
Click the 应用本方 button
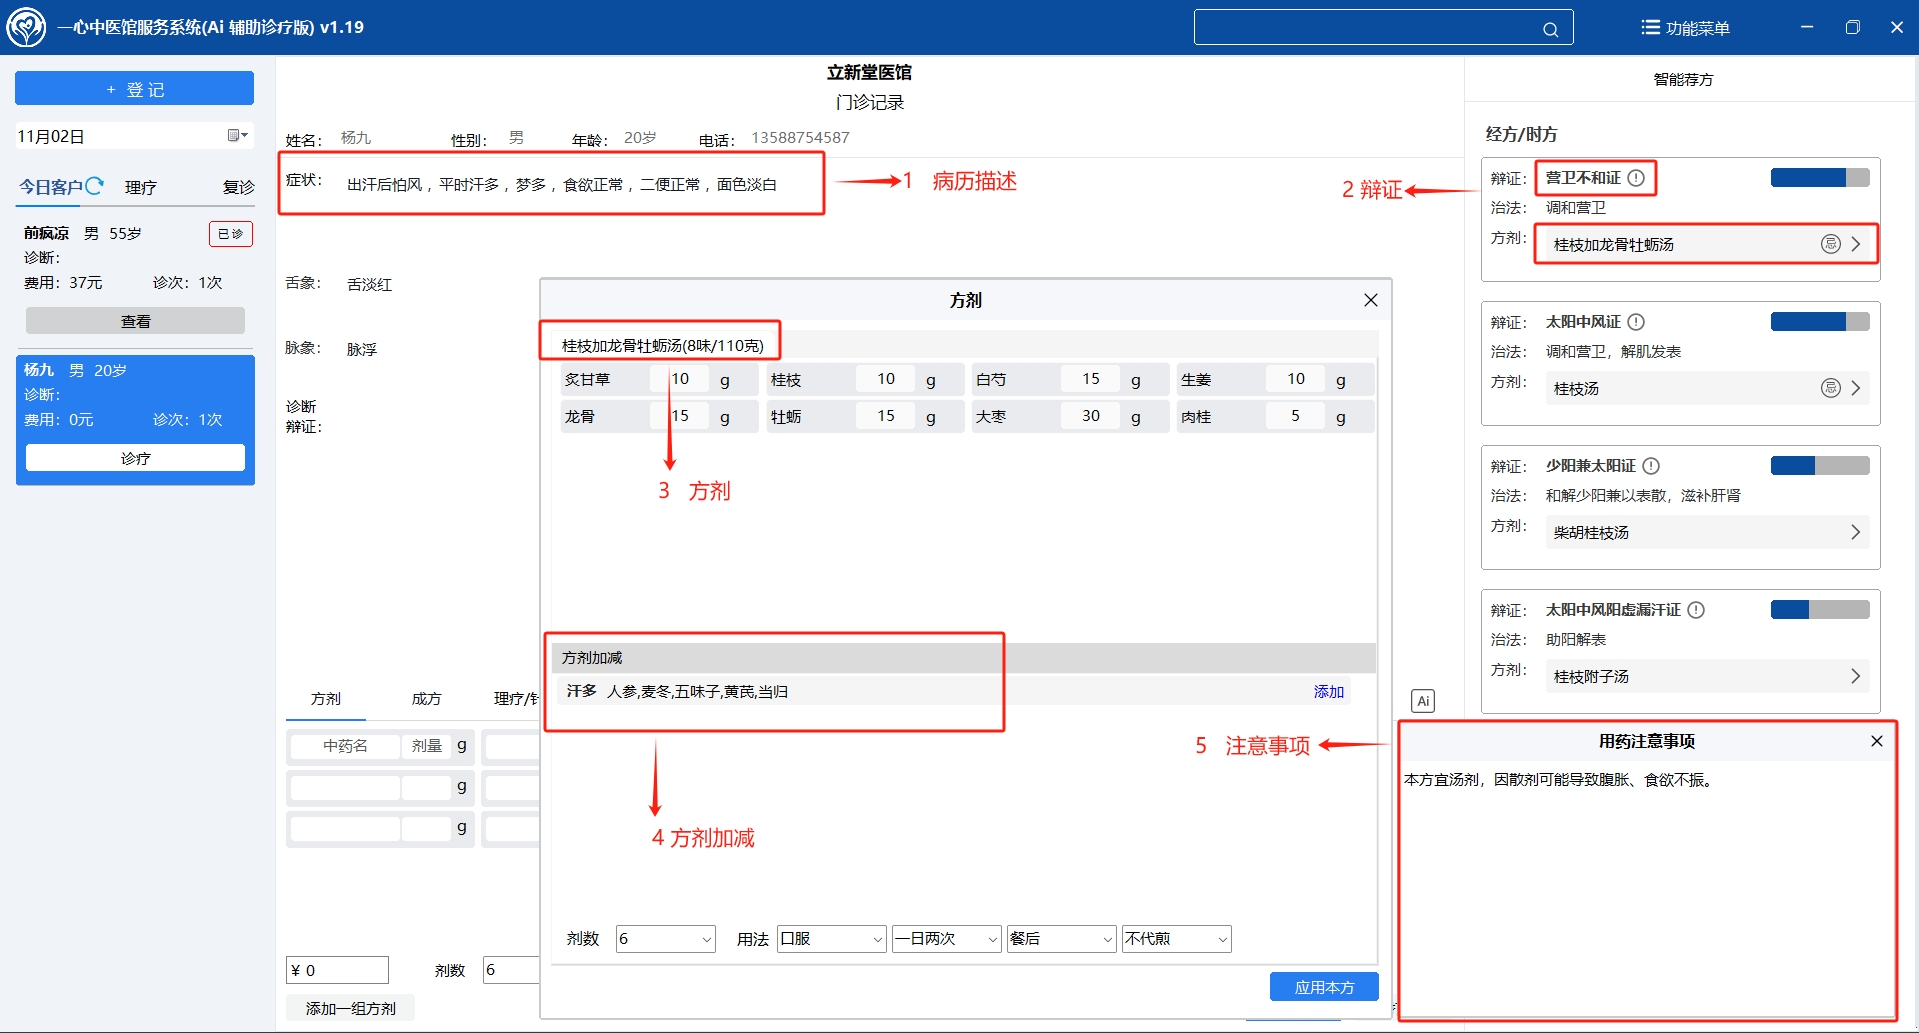[x=1323, y=986]
